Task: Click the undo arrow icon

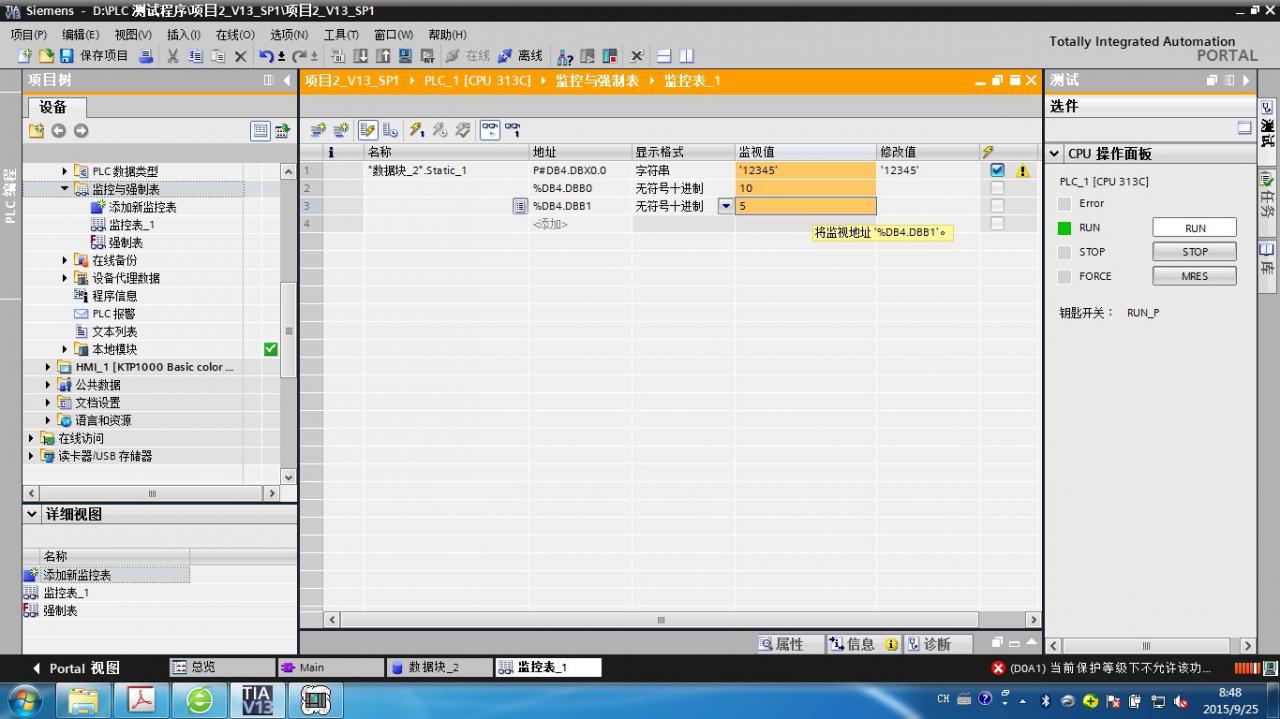Action: (266, 56)
